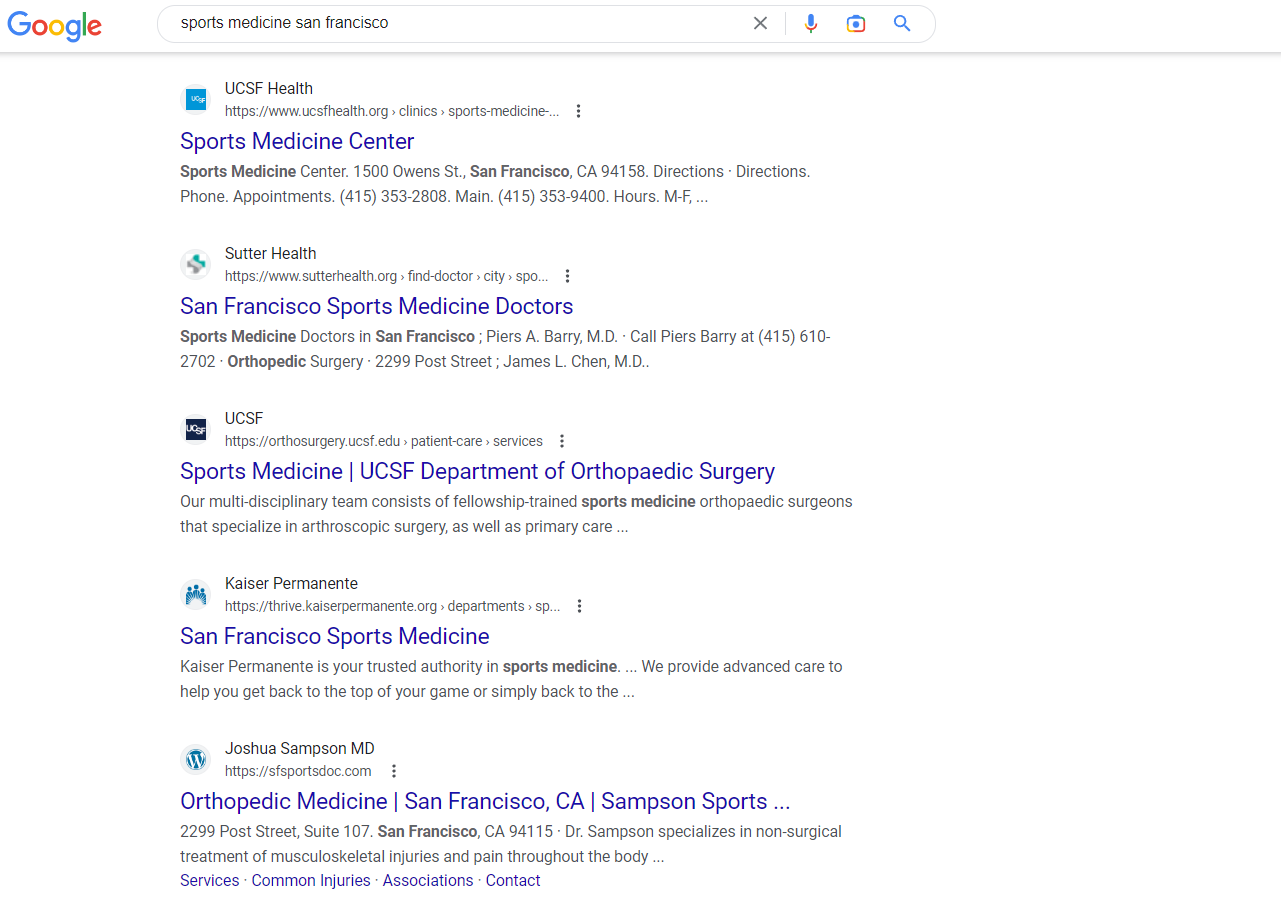This screenshot has height=921, width=1281.
Task: Open UCSF Department of Orthopaedic Surgery link
Action: click(x=477, y=471)
